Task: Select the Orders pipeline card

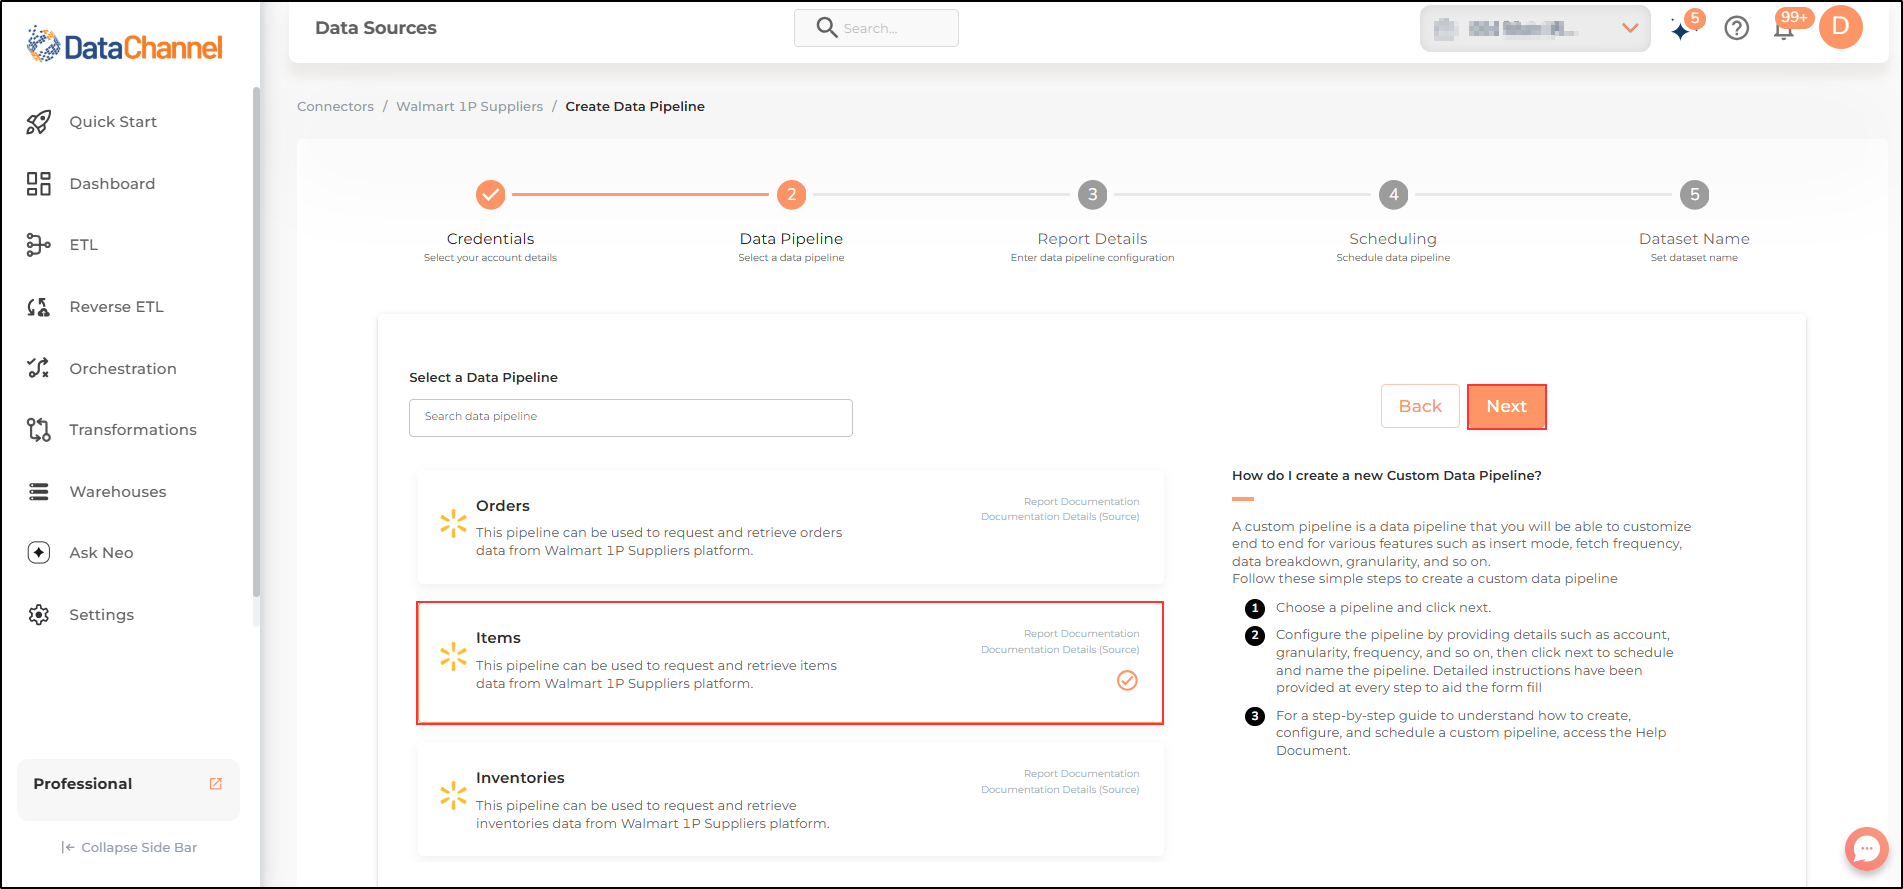Action: click(791, 527)
